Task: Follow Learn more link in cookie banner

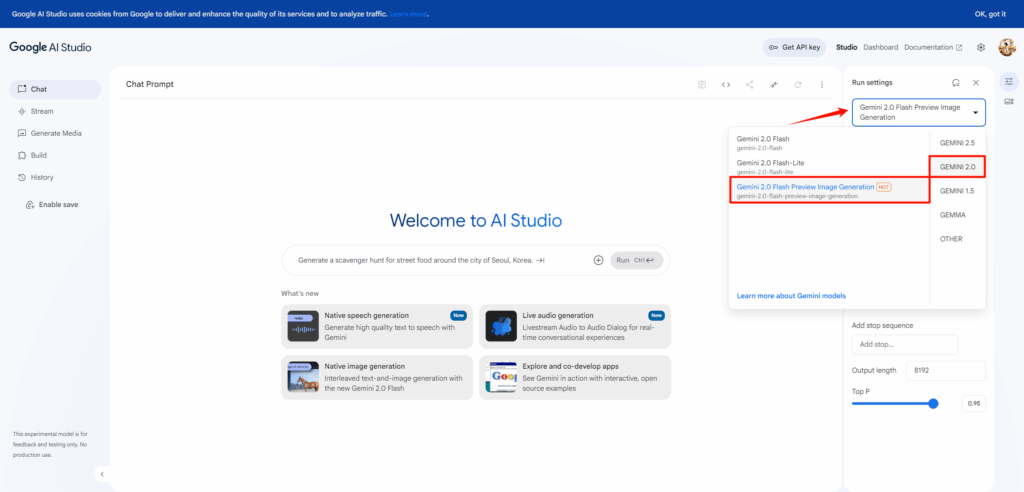Action: click(x=409, y=14)
